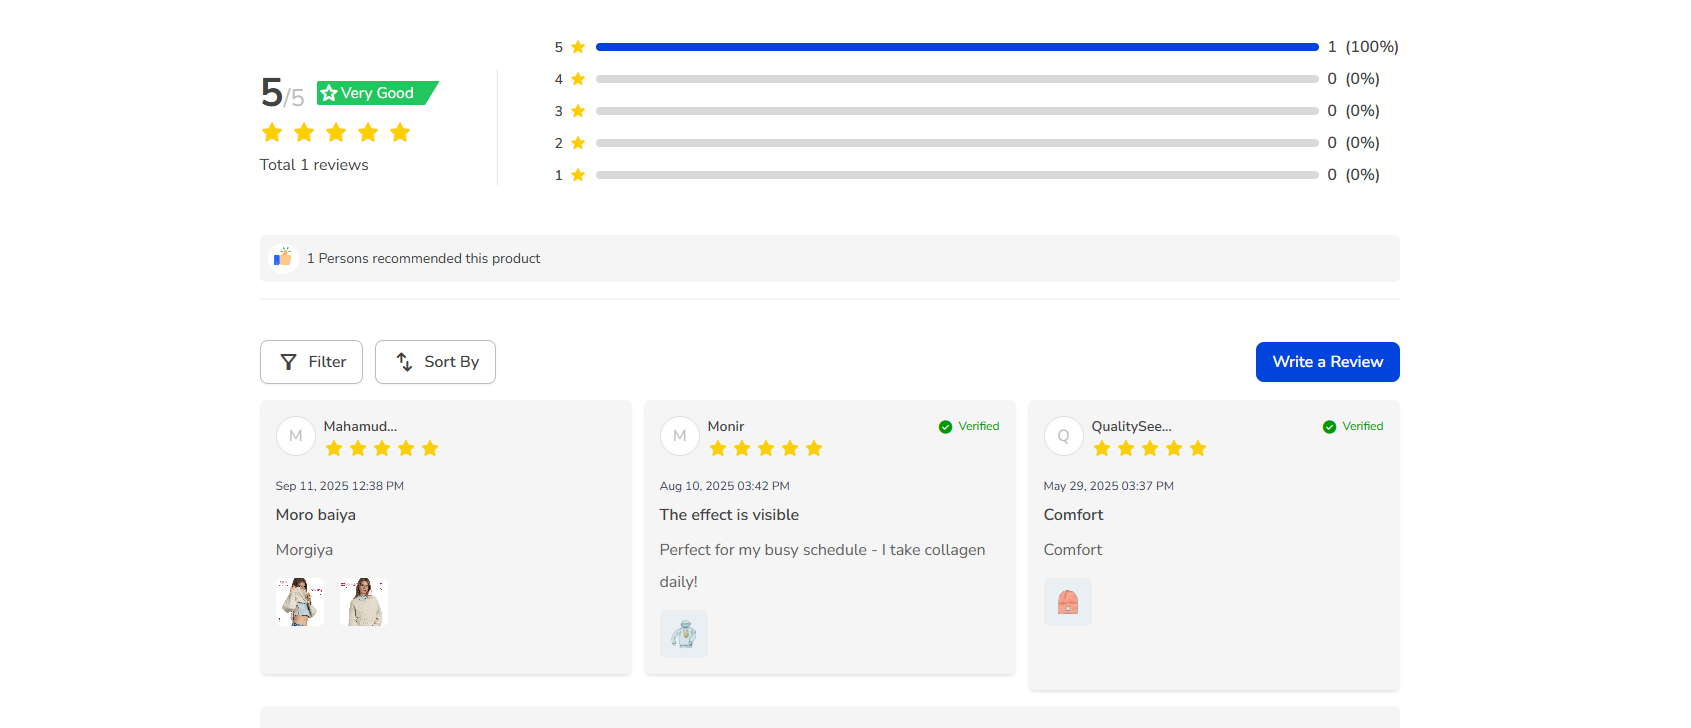The width and height of the screenshot is (1691, 728).
Task: Click the sort arrows icon
Action: [404, 362]
